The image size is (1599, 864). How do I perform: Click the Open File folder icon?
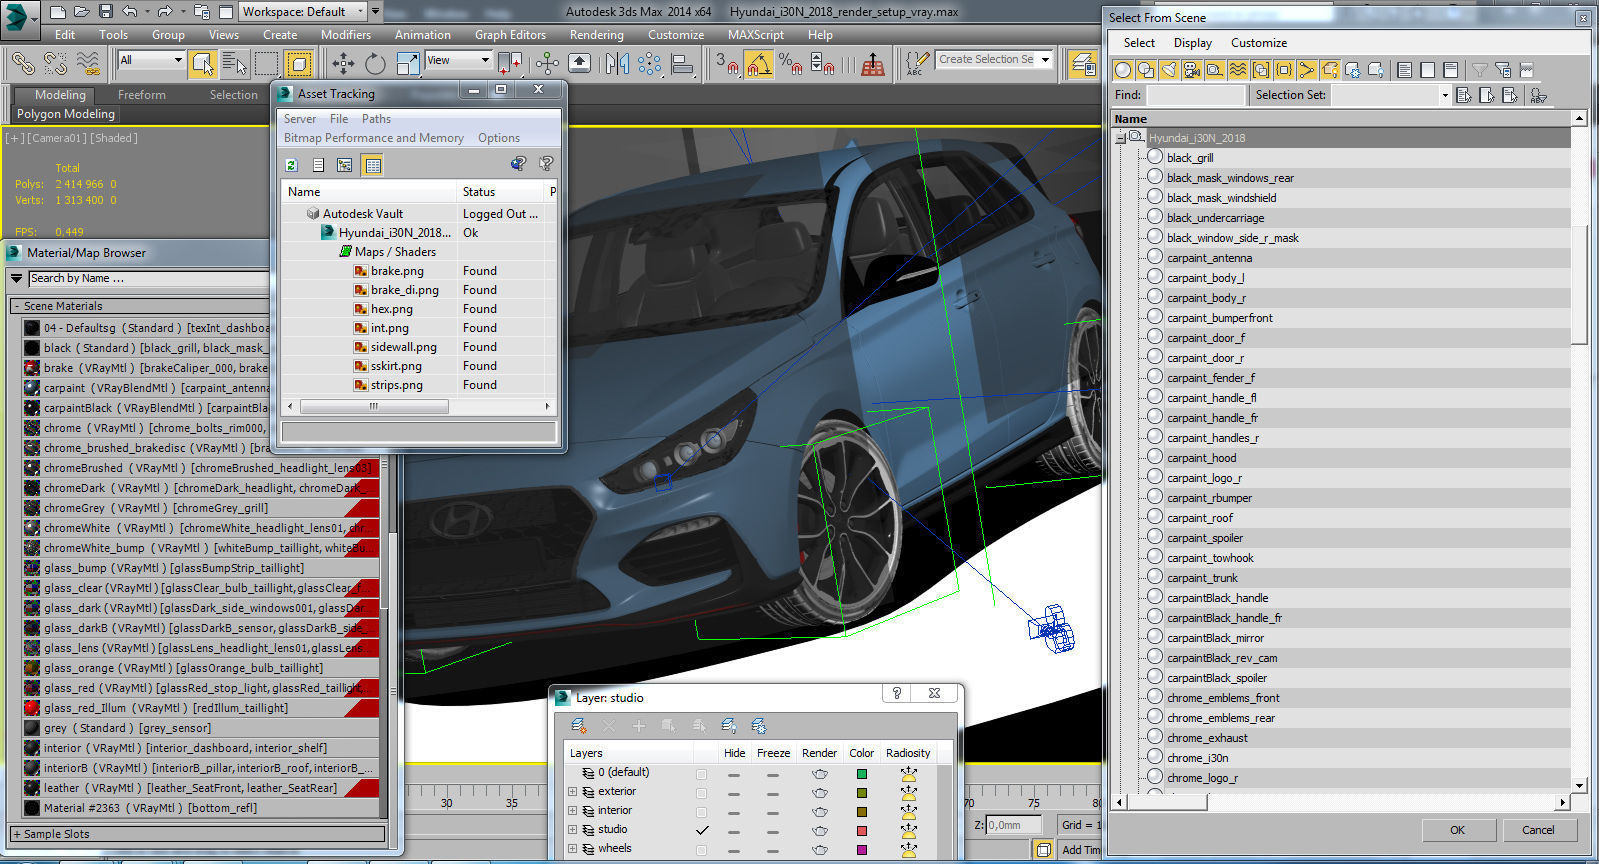click(82, 12)
